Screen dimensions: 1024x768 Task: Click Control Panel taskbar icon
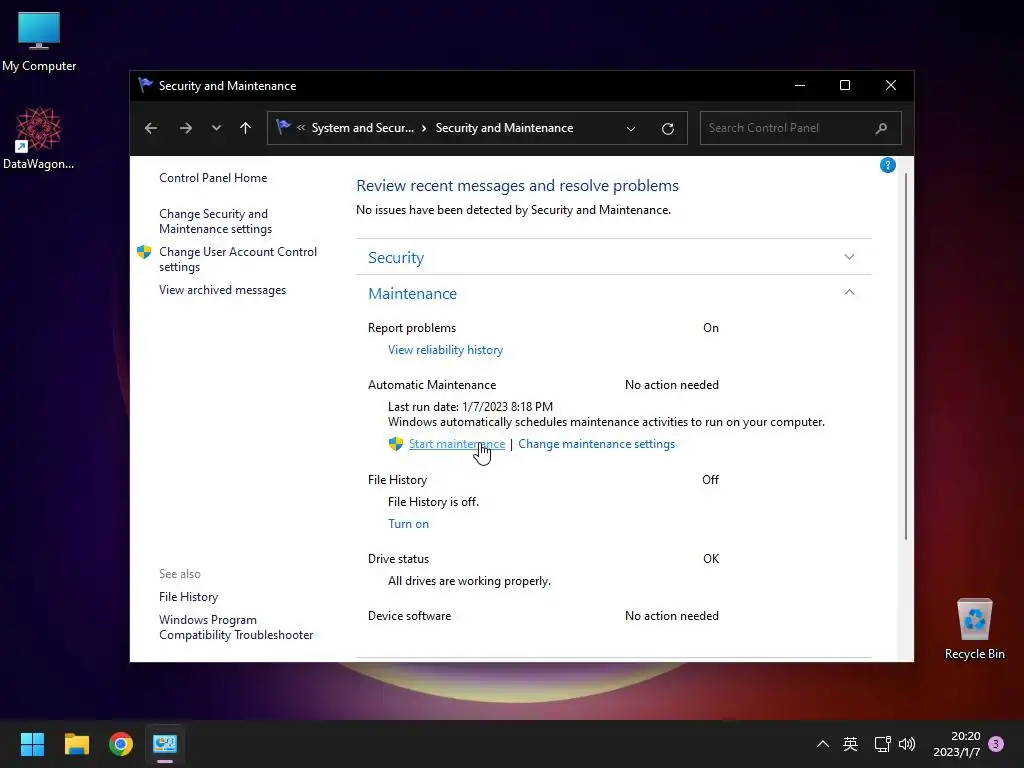(165, 744)
